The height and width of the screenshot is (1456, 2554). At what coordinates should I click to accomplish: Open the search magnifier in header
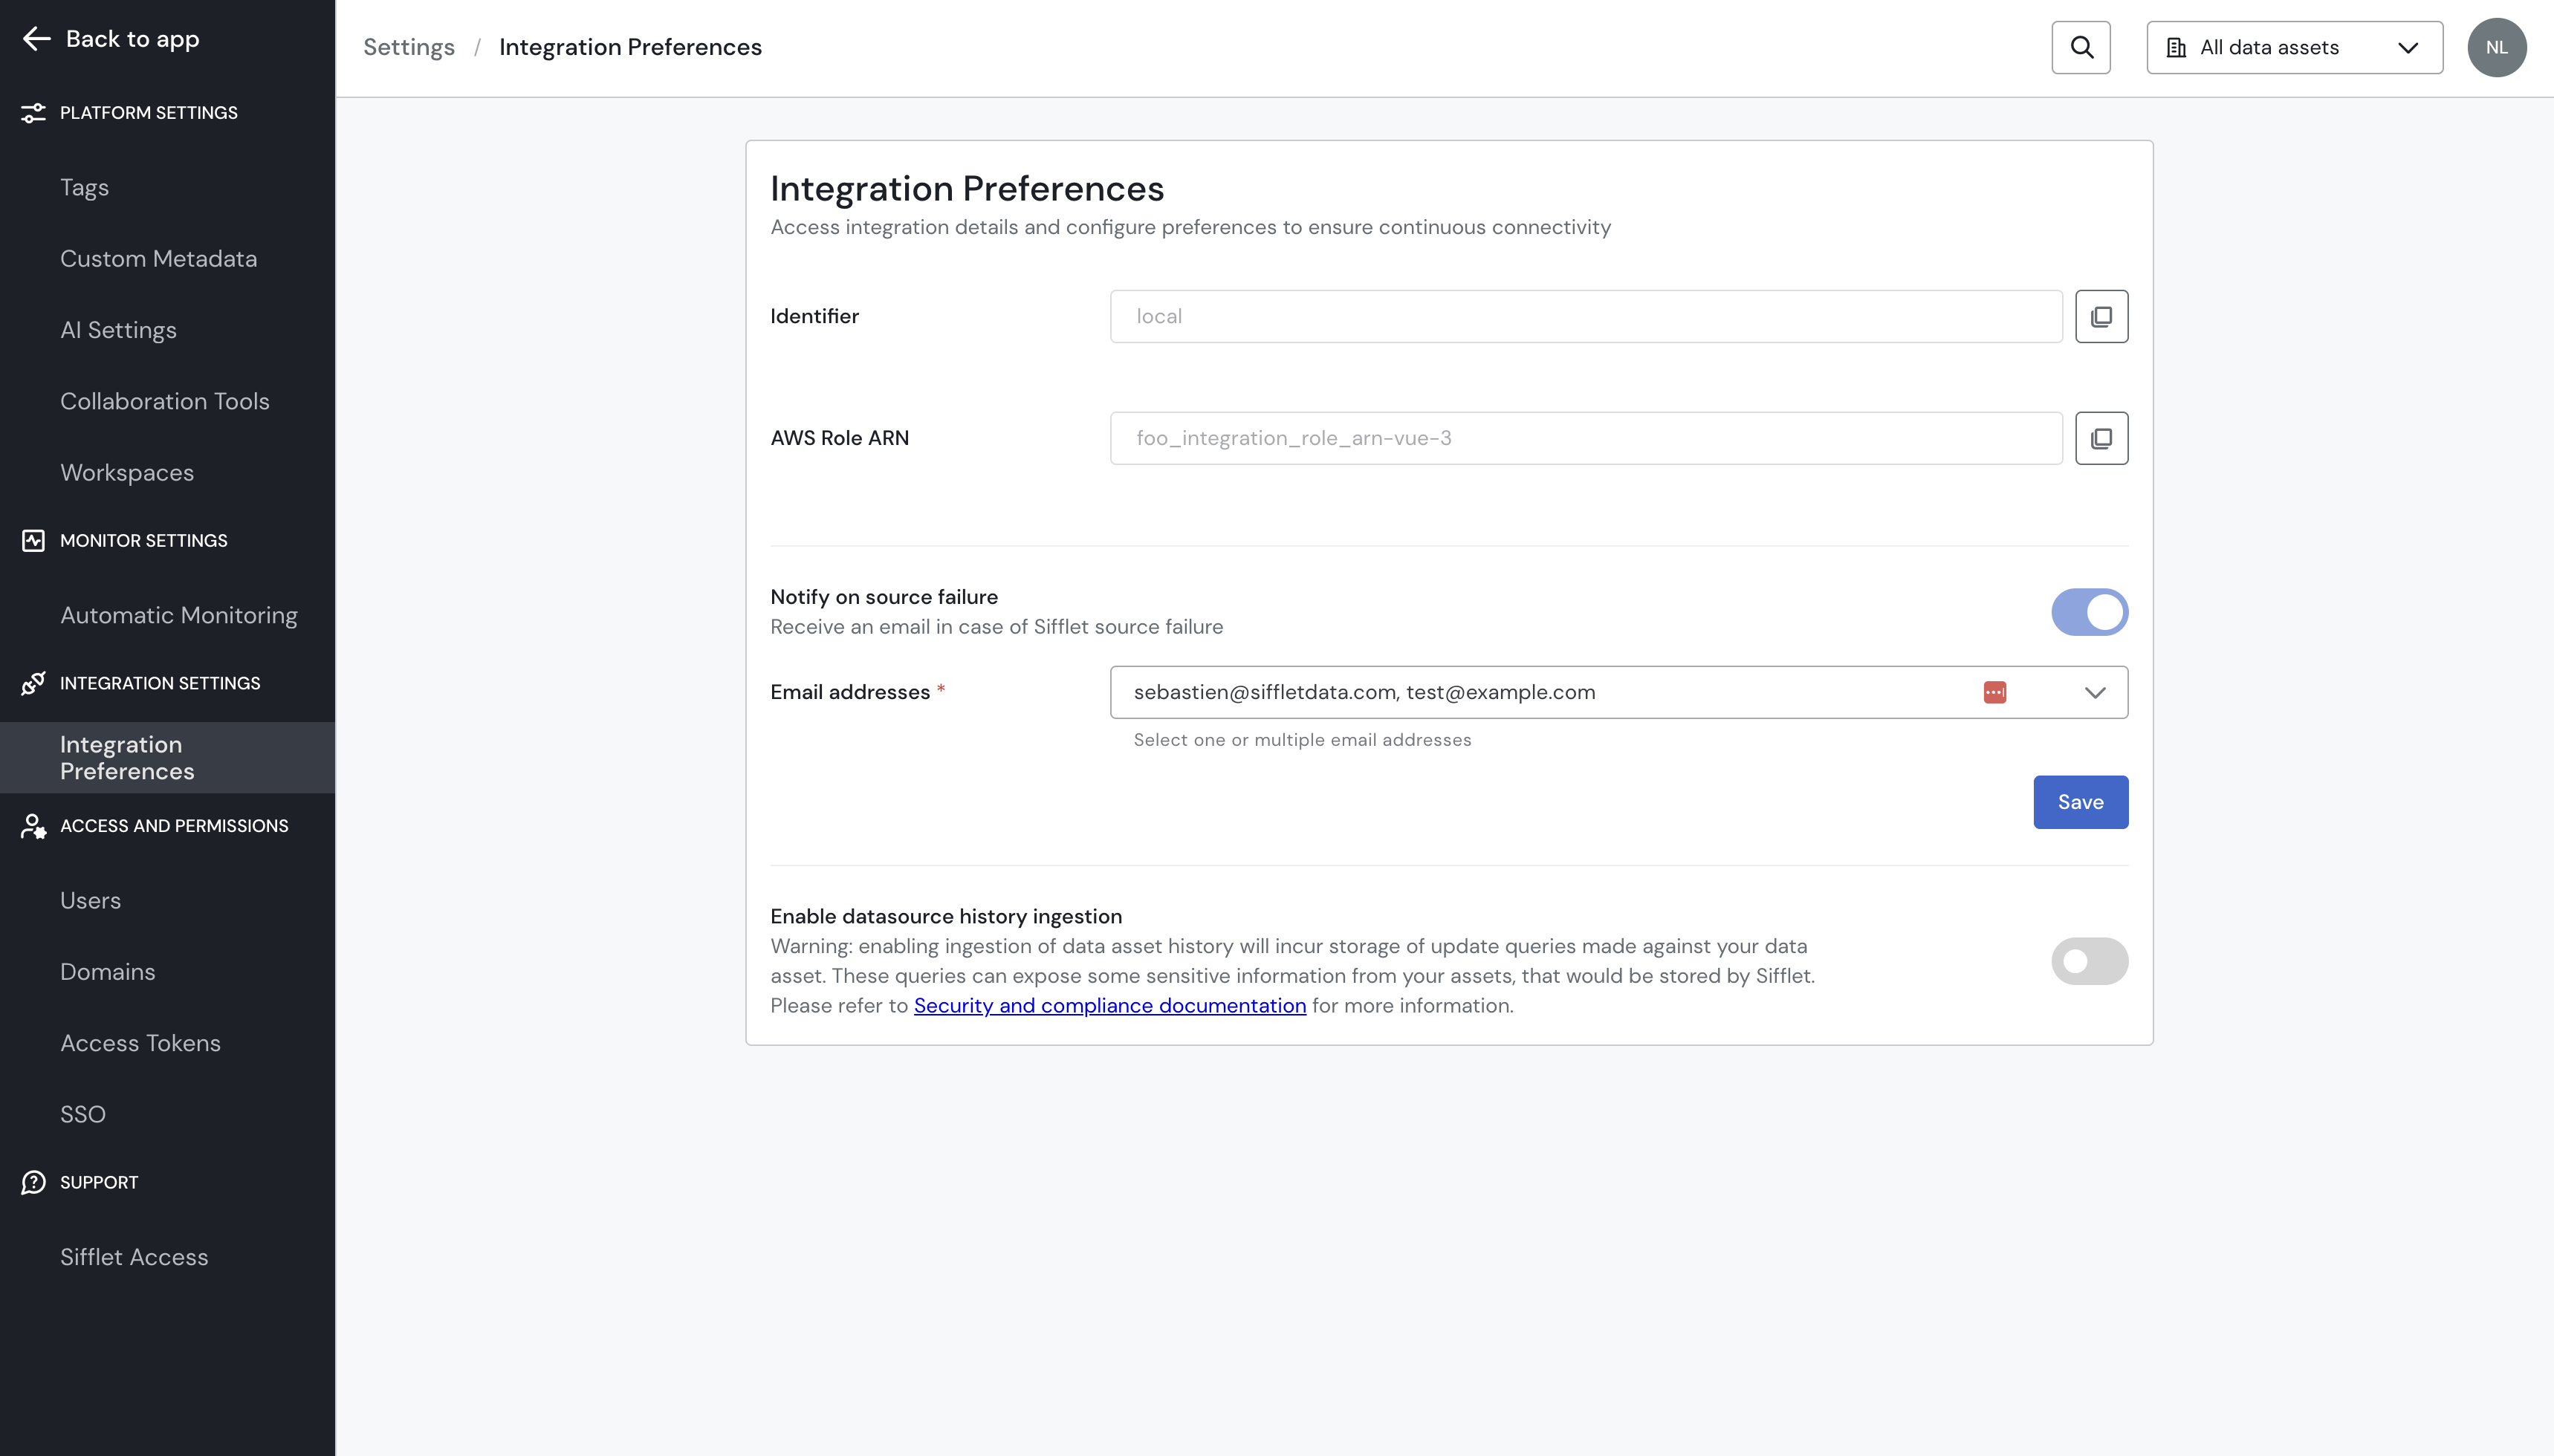tap(2081, 47)
